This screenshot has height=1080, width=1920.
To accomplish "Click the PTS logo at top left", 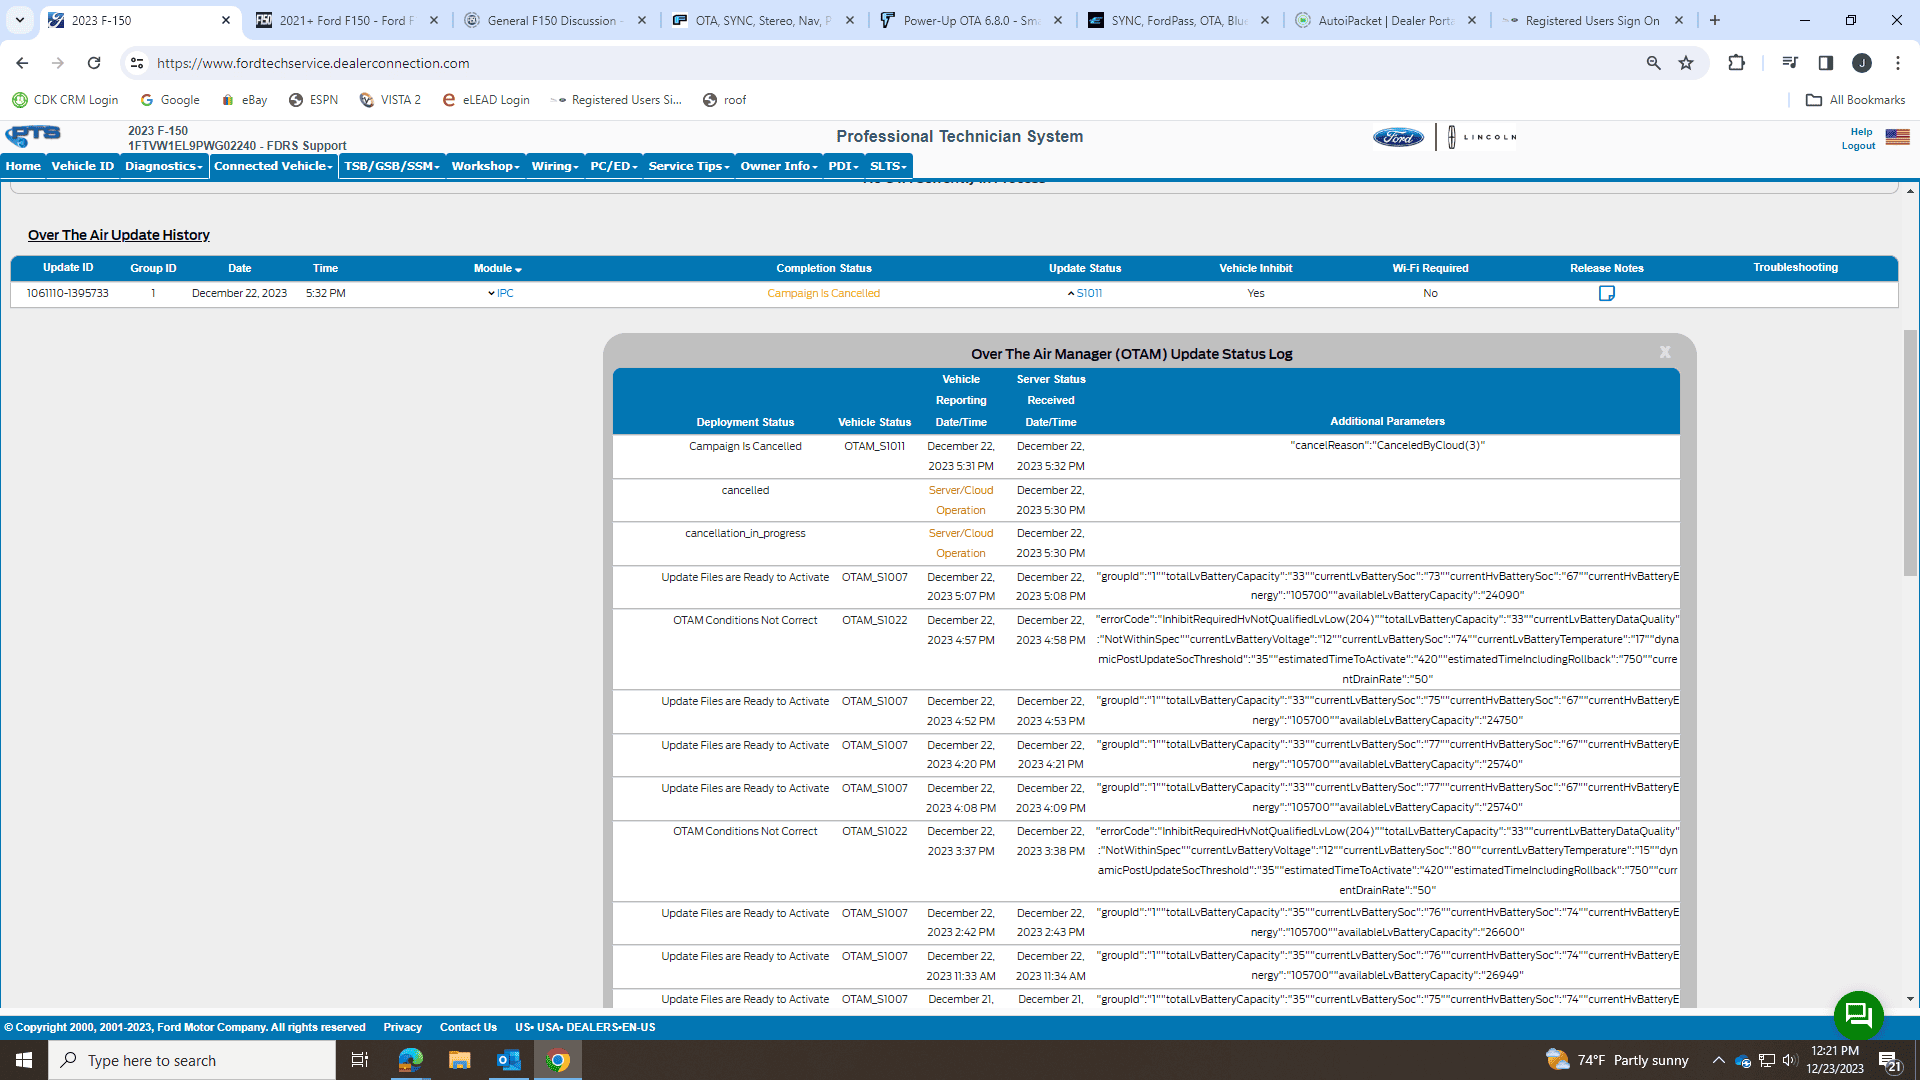I will [33, 136].
